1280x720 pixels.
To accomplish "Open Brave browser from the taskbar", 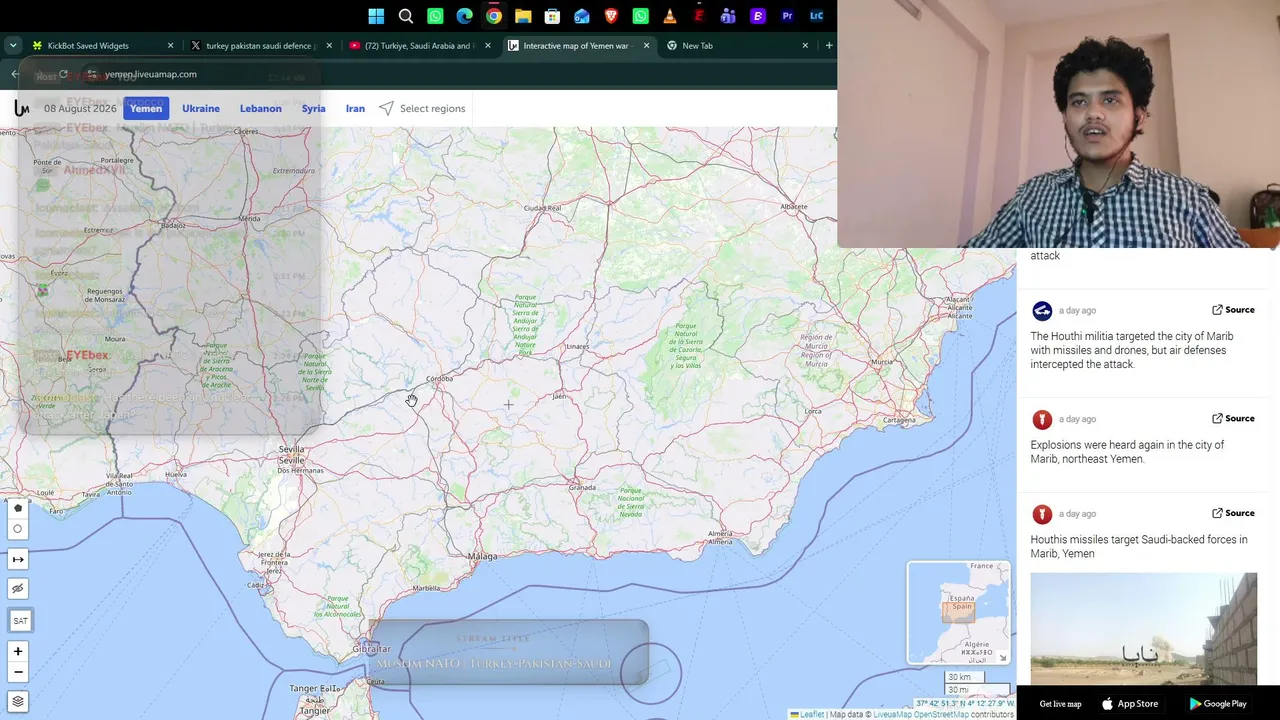I will pos(611,16).
